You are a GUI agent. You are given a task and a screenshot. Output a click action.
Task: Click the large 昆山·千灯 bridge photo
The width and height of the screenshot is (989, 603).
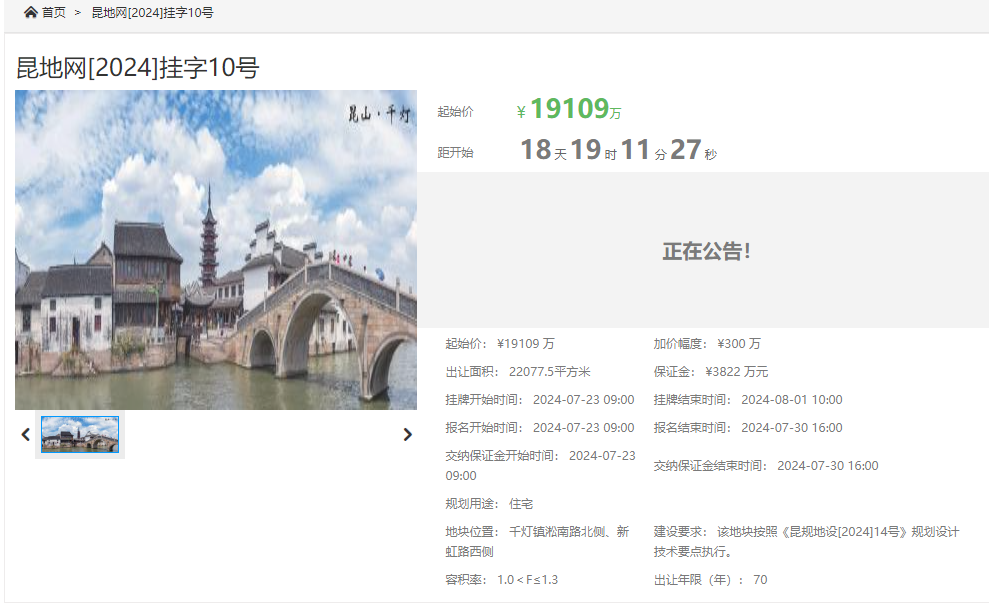point(216,250)
